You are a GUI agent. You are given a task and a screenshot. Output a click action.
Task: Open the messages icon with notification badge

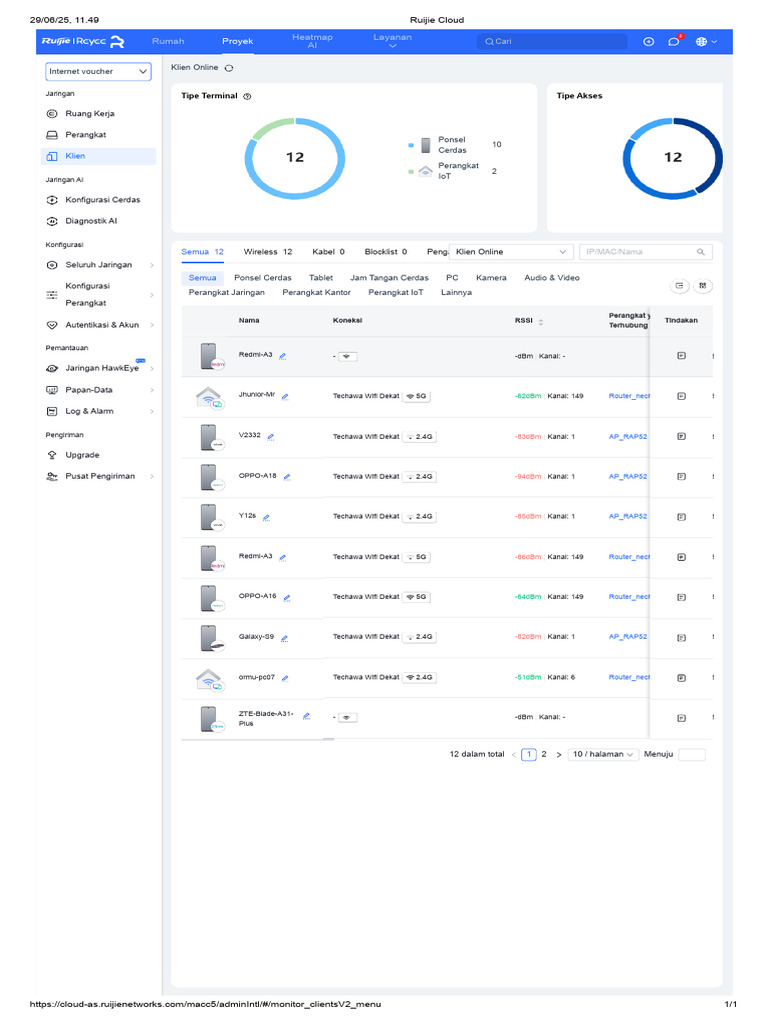(674, 41)
